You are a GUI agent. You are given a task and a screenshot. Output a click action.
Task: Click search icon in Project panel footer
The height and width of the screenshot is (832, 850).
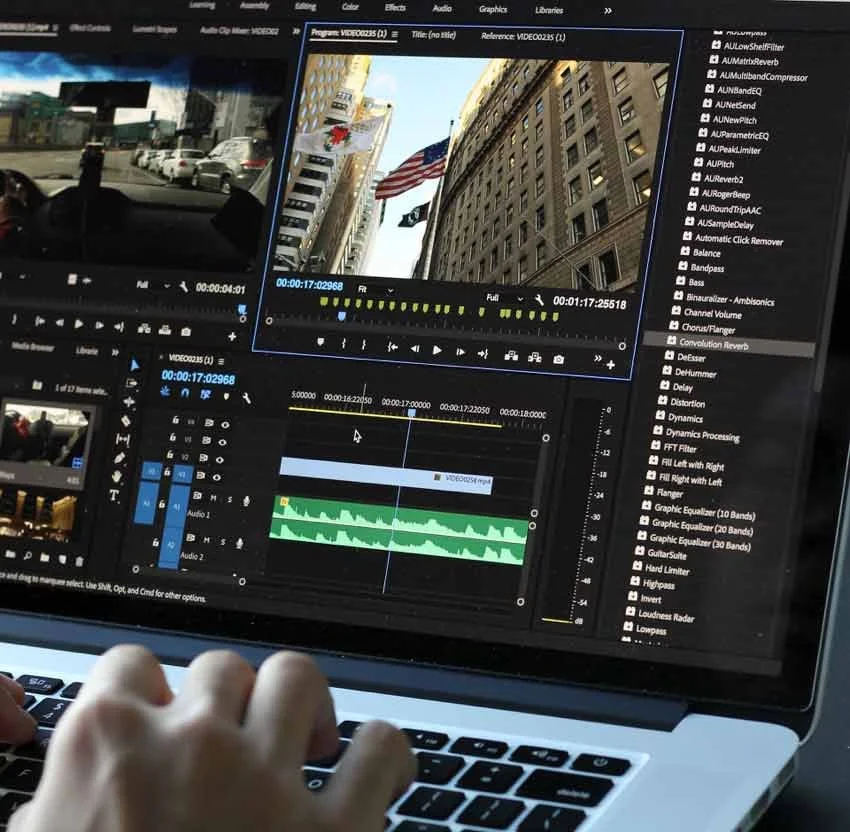tap(28, 556)
